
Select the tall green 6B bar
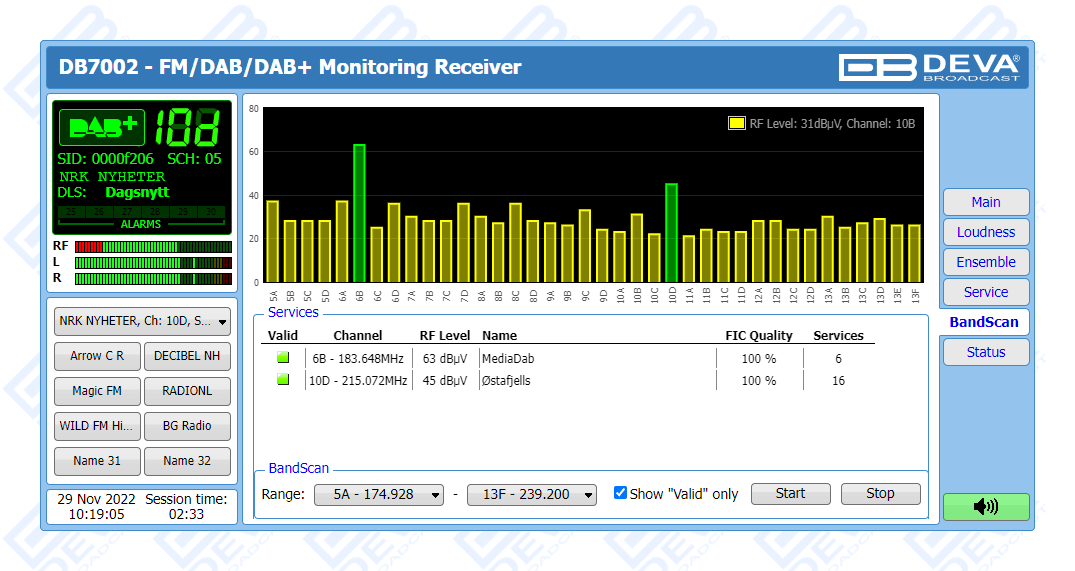(359, 213)
